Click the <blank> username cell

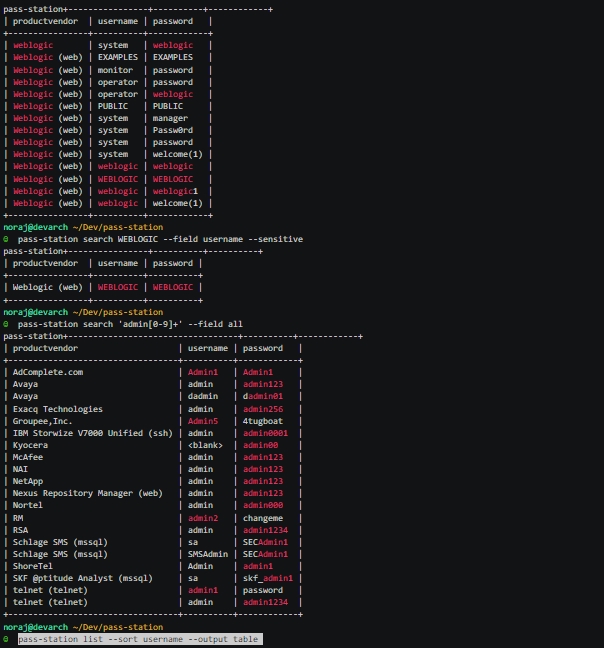pos(205,445)
